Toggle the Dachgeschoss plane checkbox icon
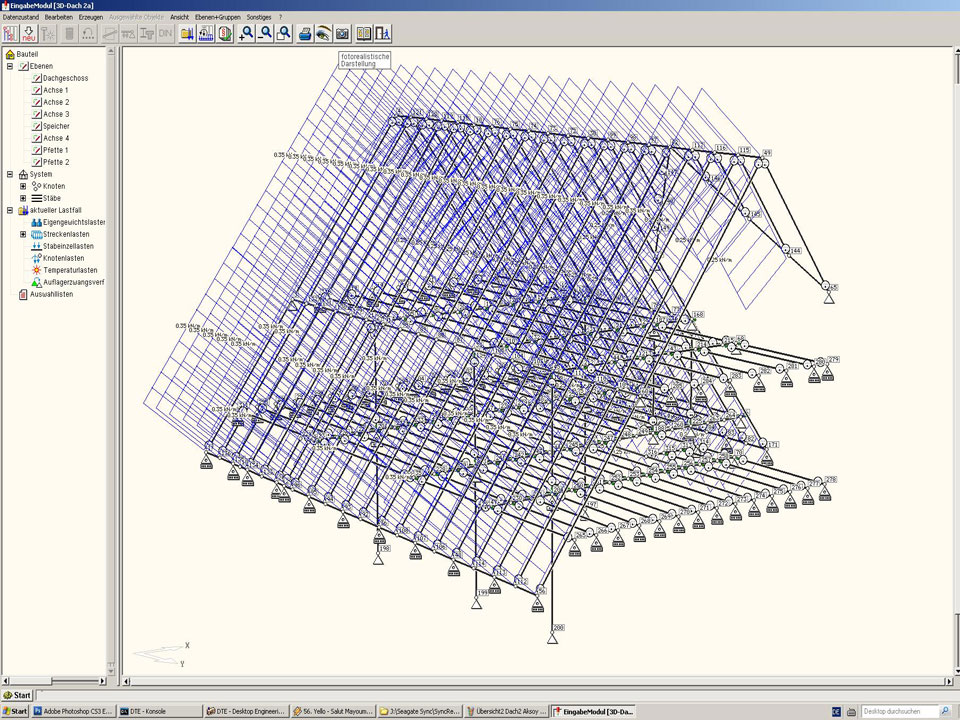 tap(36, 78)
